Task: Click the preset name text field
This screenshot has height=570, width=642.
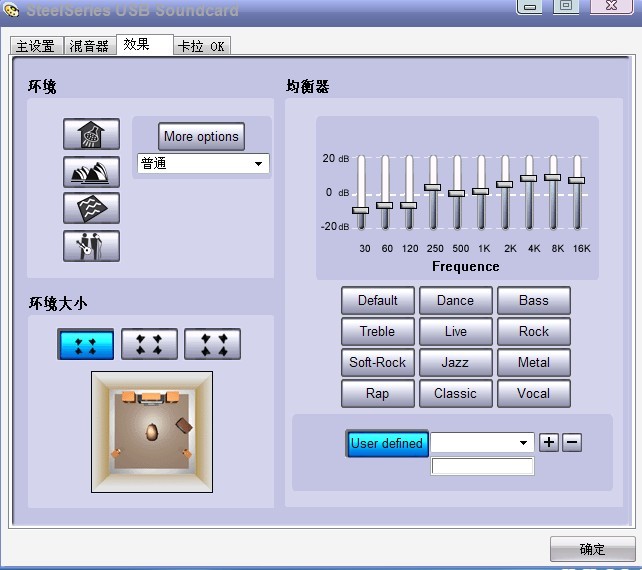Action: (482, 467)
